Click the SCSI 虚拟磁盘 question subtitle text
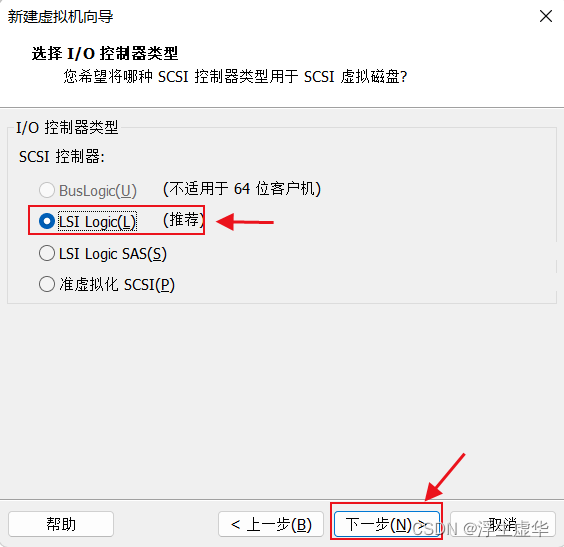Screen dimensions: 564x547 point(235,77)
